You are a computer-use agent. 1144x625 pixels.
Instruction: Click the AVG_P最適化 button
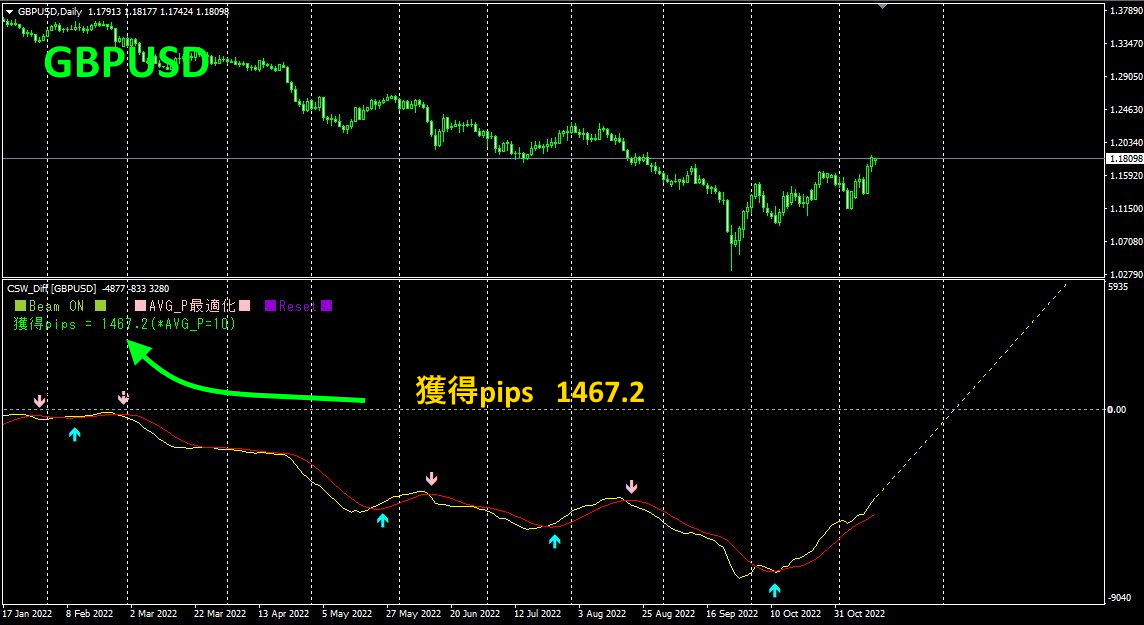[192, 306]
